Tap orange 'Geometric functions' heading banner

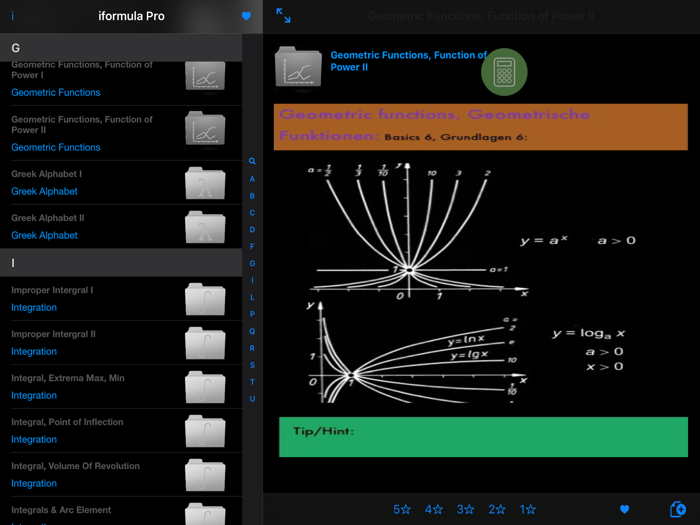coord(481,127)
